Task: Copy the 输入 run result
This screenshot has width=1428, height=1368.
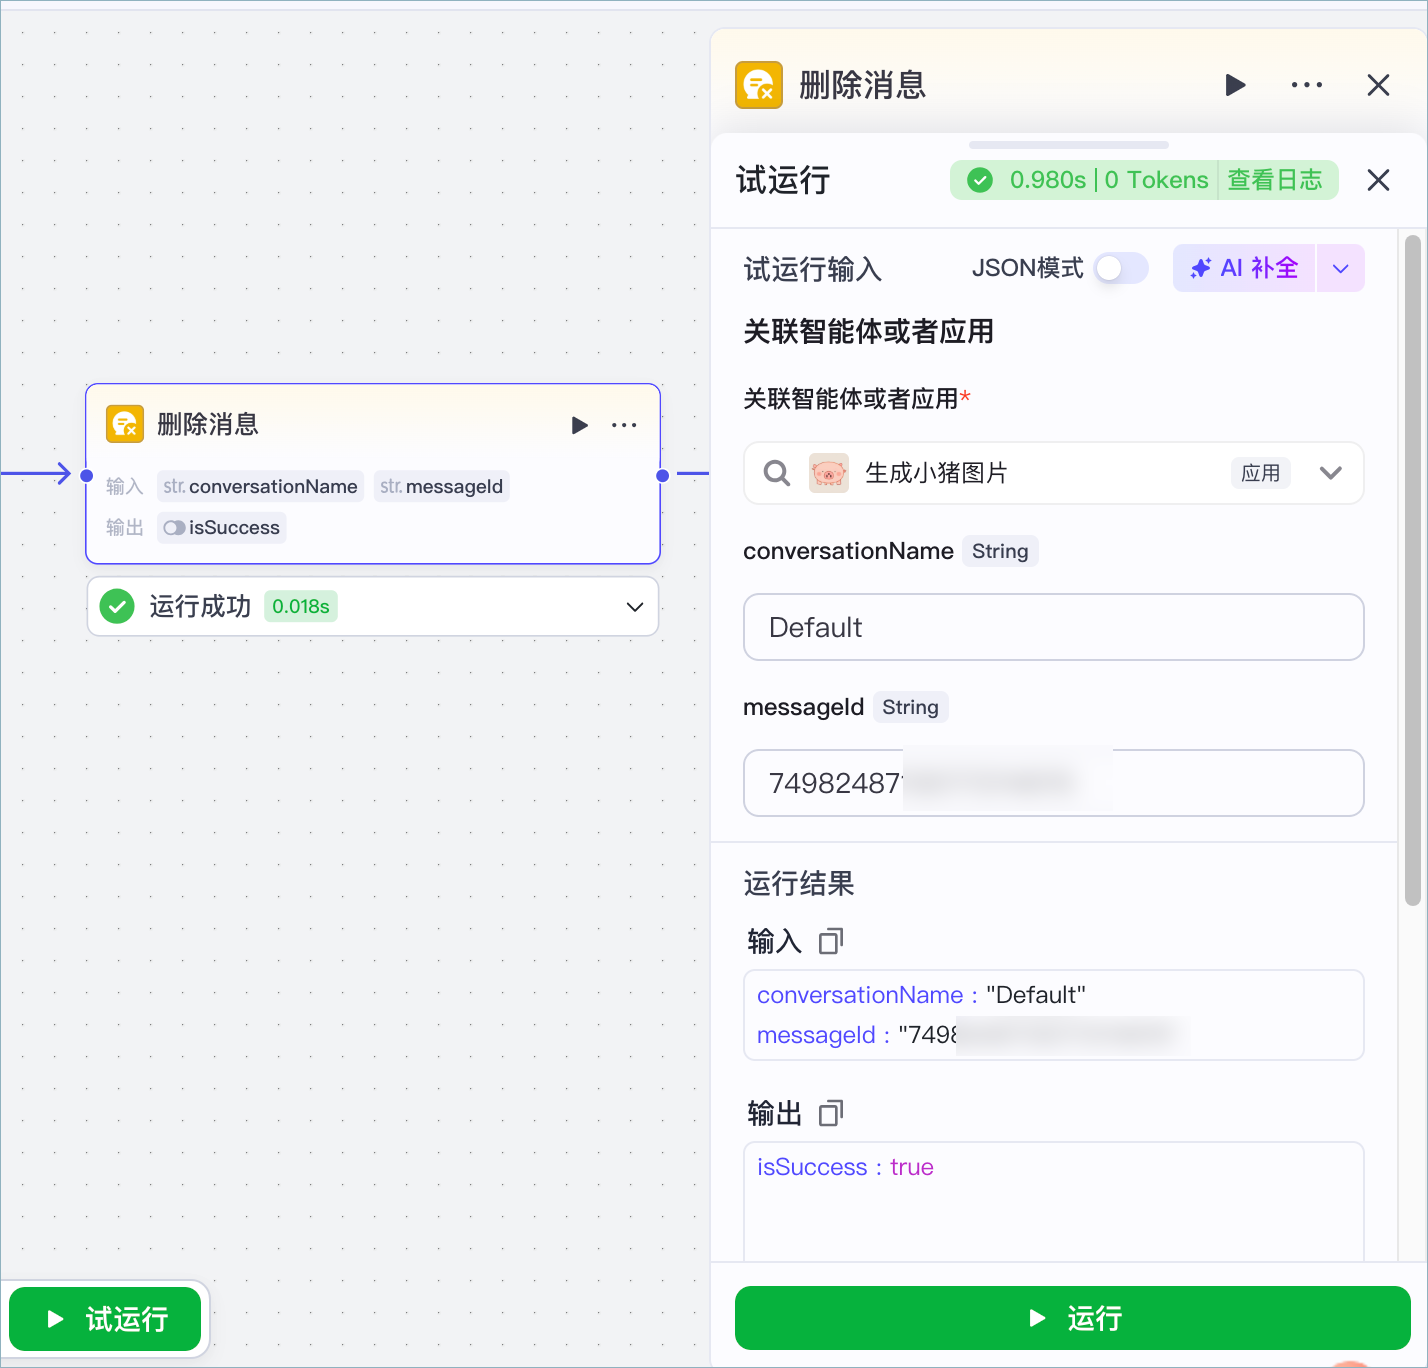Action: tap(831, 941)
